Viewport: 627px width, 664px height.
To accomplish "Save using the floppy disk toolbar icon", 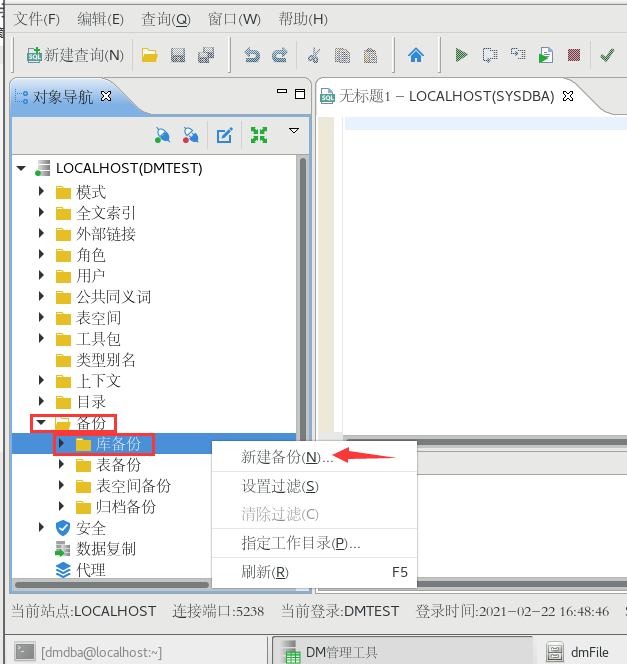I will (178, 55).
